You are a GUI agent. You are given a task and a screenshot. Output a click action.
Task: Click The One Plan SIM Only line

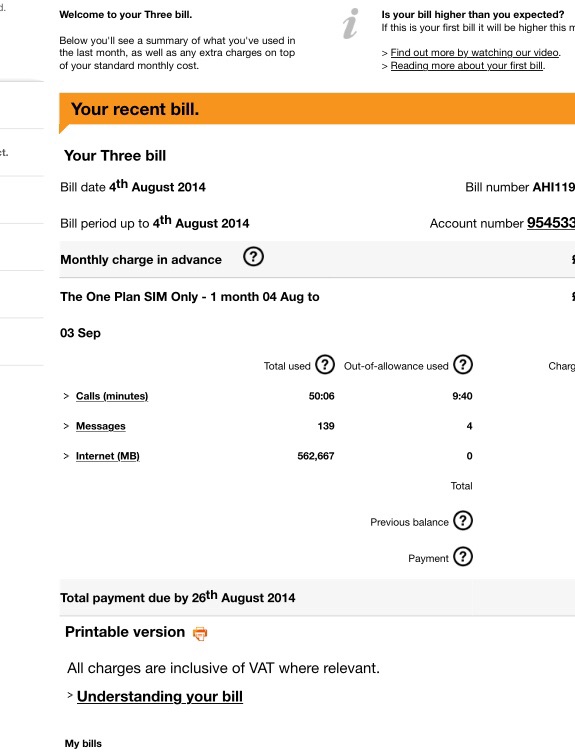pos(189,297)
